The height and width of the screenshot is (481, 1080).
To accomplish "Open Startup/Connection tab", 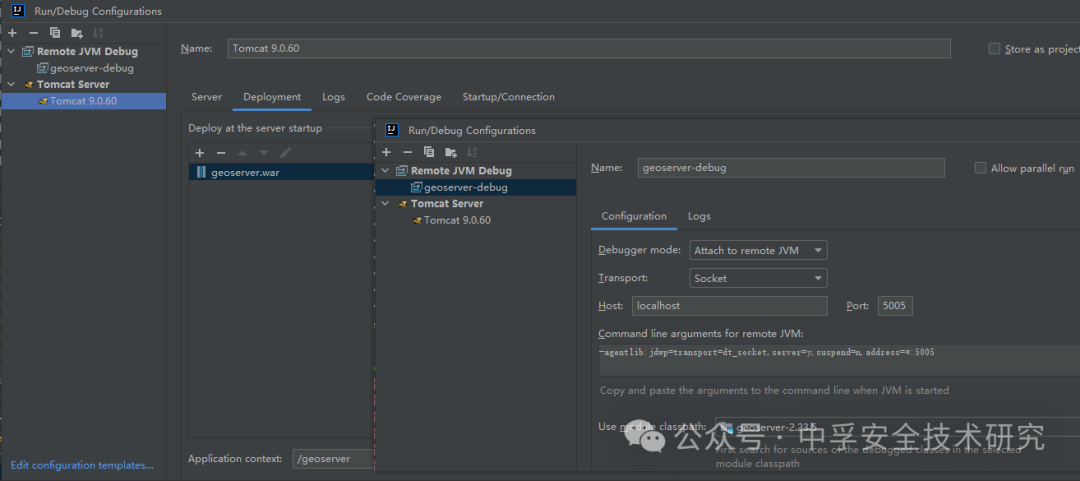I will [508, 97].
